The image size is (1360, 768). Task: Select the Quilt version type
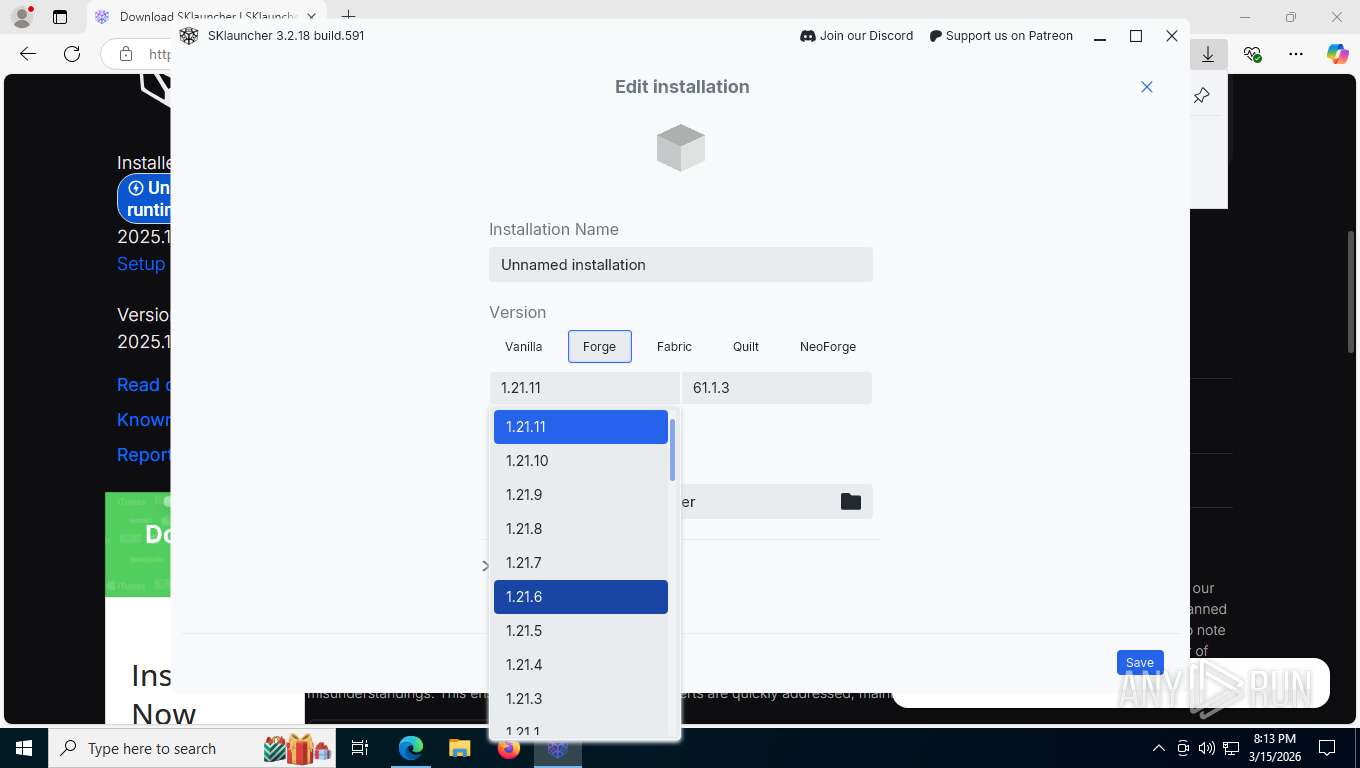(x=746, y=347)
